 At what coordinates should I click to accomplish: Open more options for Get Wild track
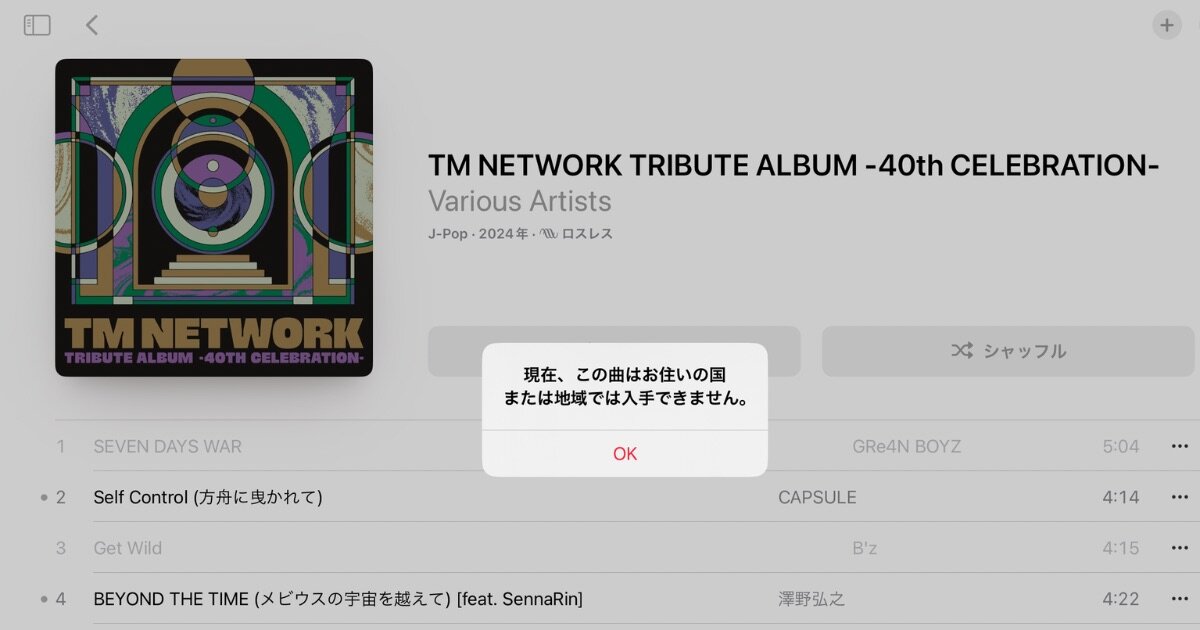pos(1180,548)
